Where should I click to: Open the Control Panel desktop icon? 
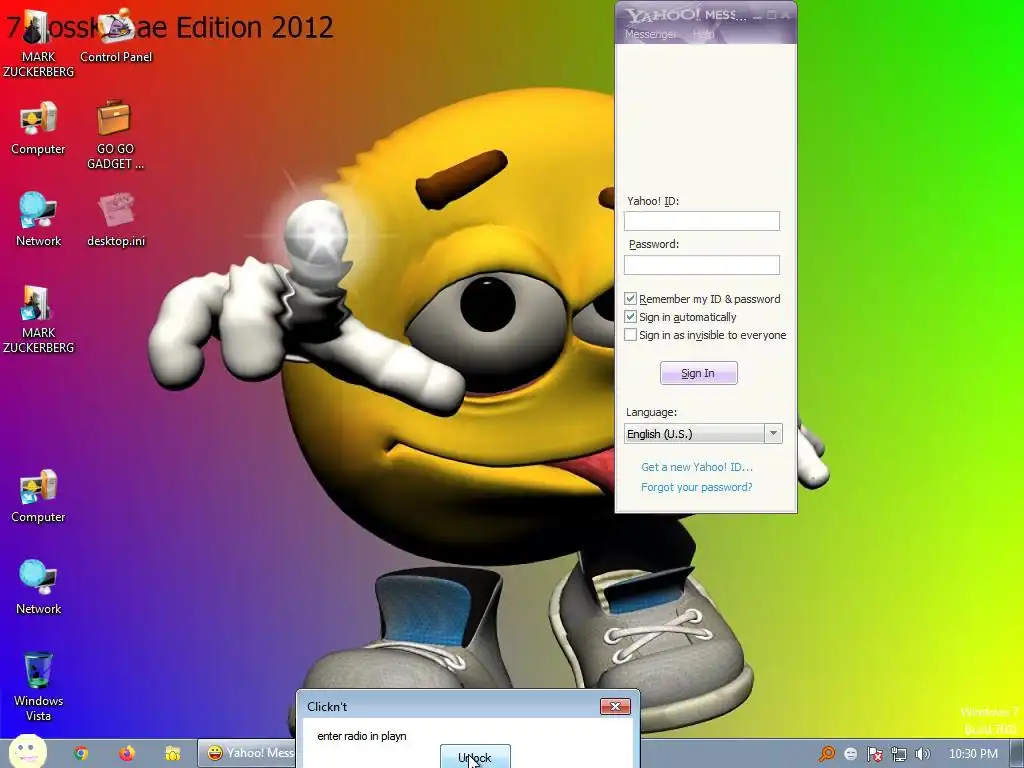click(116, 36)
